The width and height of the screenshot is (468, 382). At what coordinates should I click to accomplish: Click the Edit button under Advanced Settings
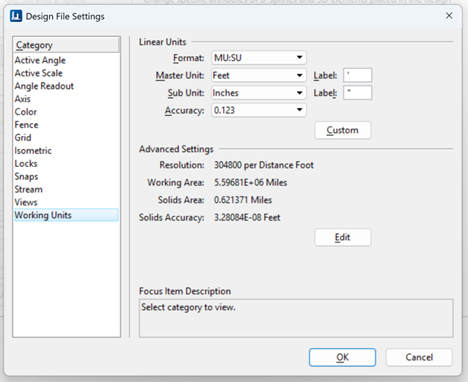pos(343,237)
